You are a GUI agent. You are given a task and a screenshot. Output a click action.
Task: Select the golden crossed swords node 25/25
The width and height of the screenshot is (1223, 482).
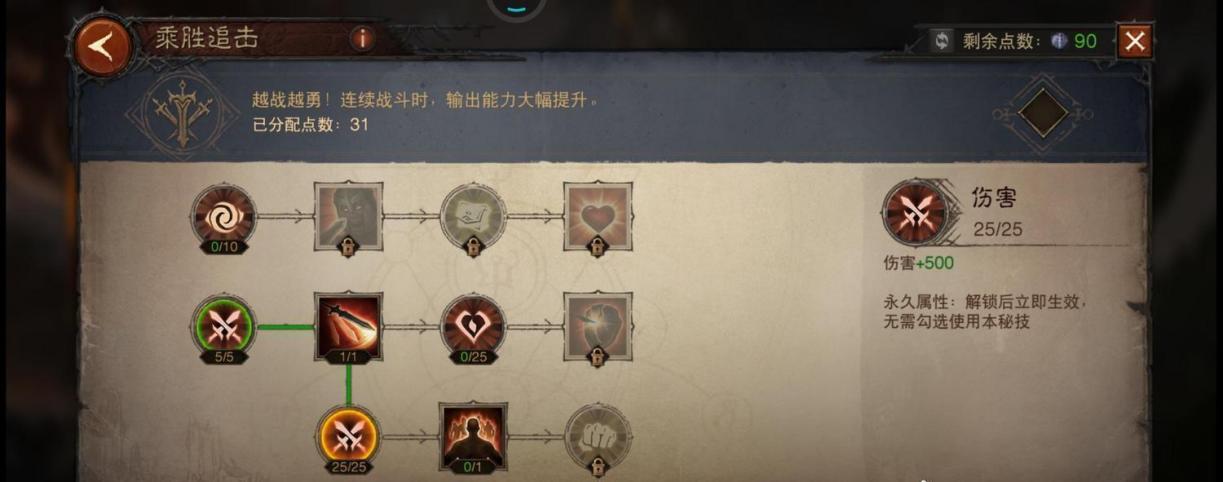(x=348, y=437)
